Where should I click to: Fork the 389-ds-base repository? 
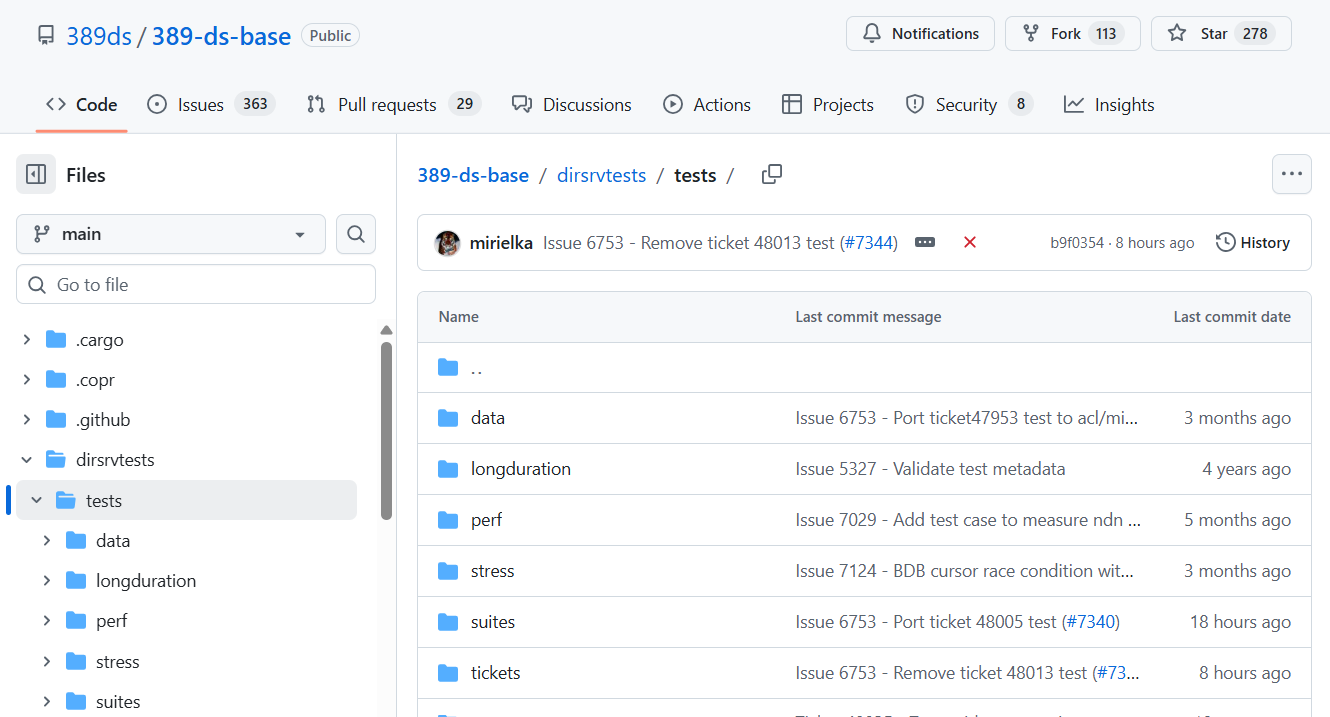1071,33
